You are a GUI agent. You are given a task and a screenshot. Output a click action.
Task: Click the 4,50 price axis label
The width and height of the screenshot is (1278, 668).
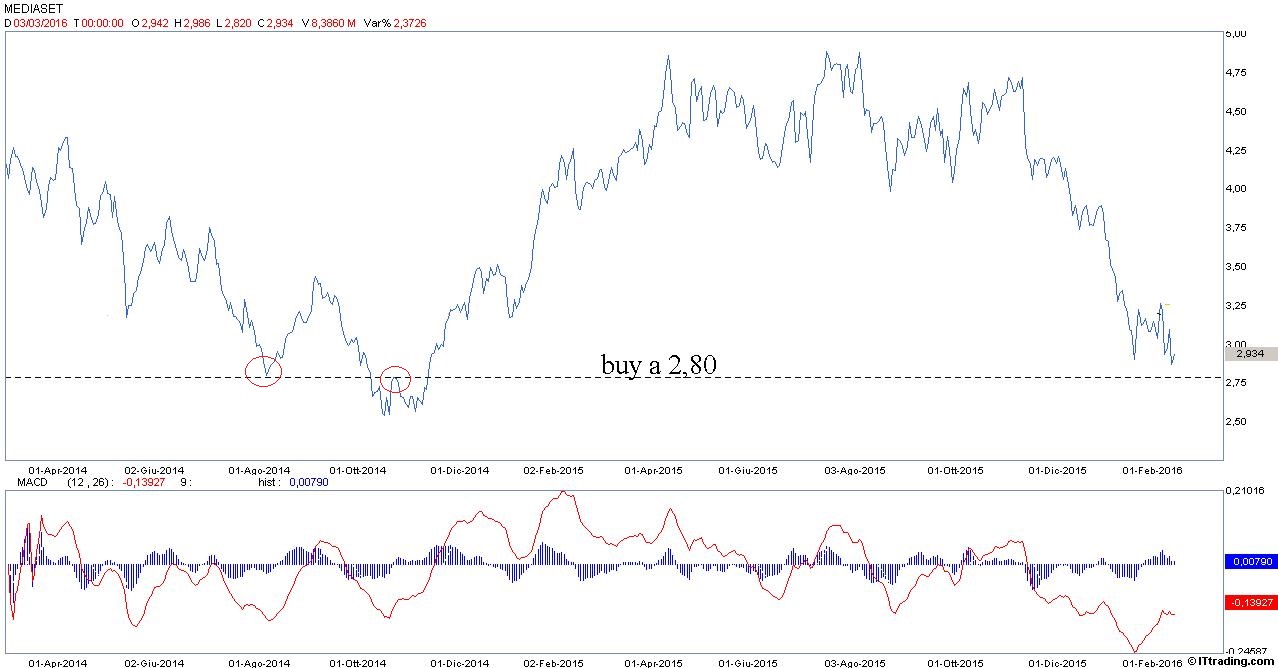(x=1236, y=111)
